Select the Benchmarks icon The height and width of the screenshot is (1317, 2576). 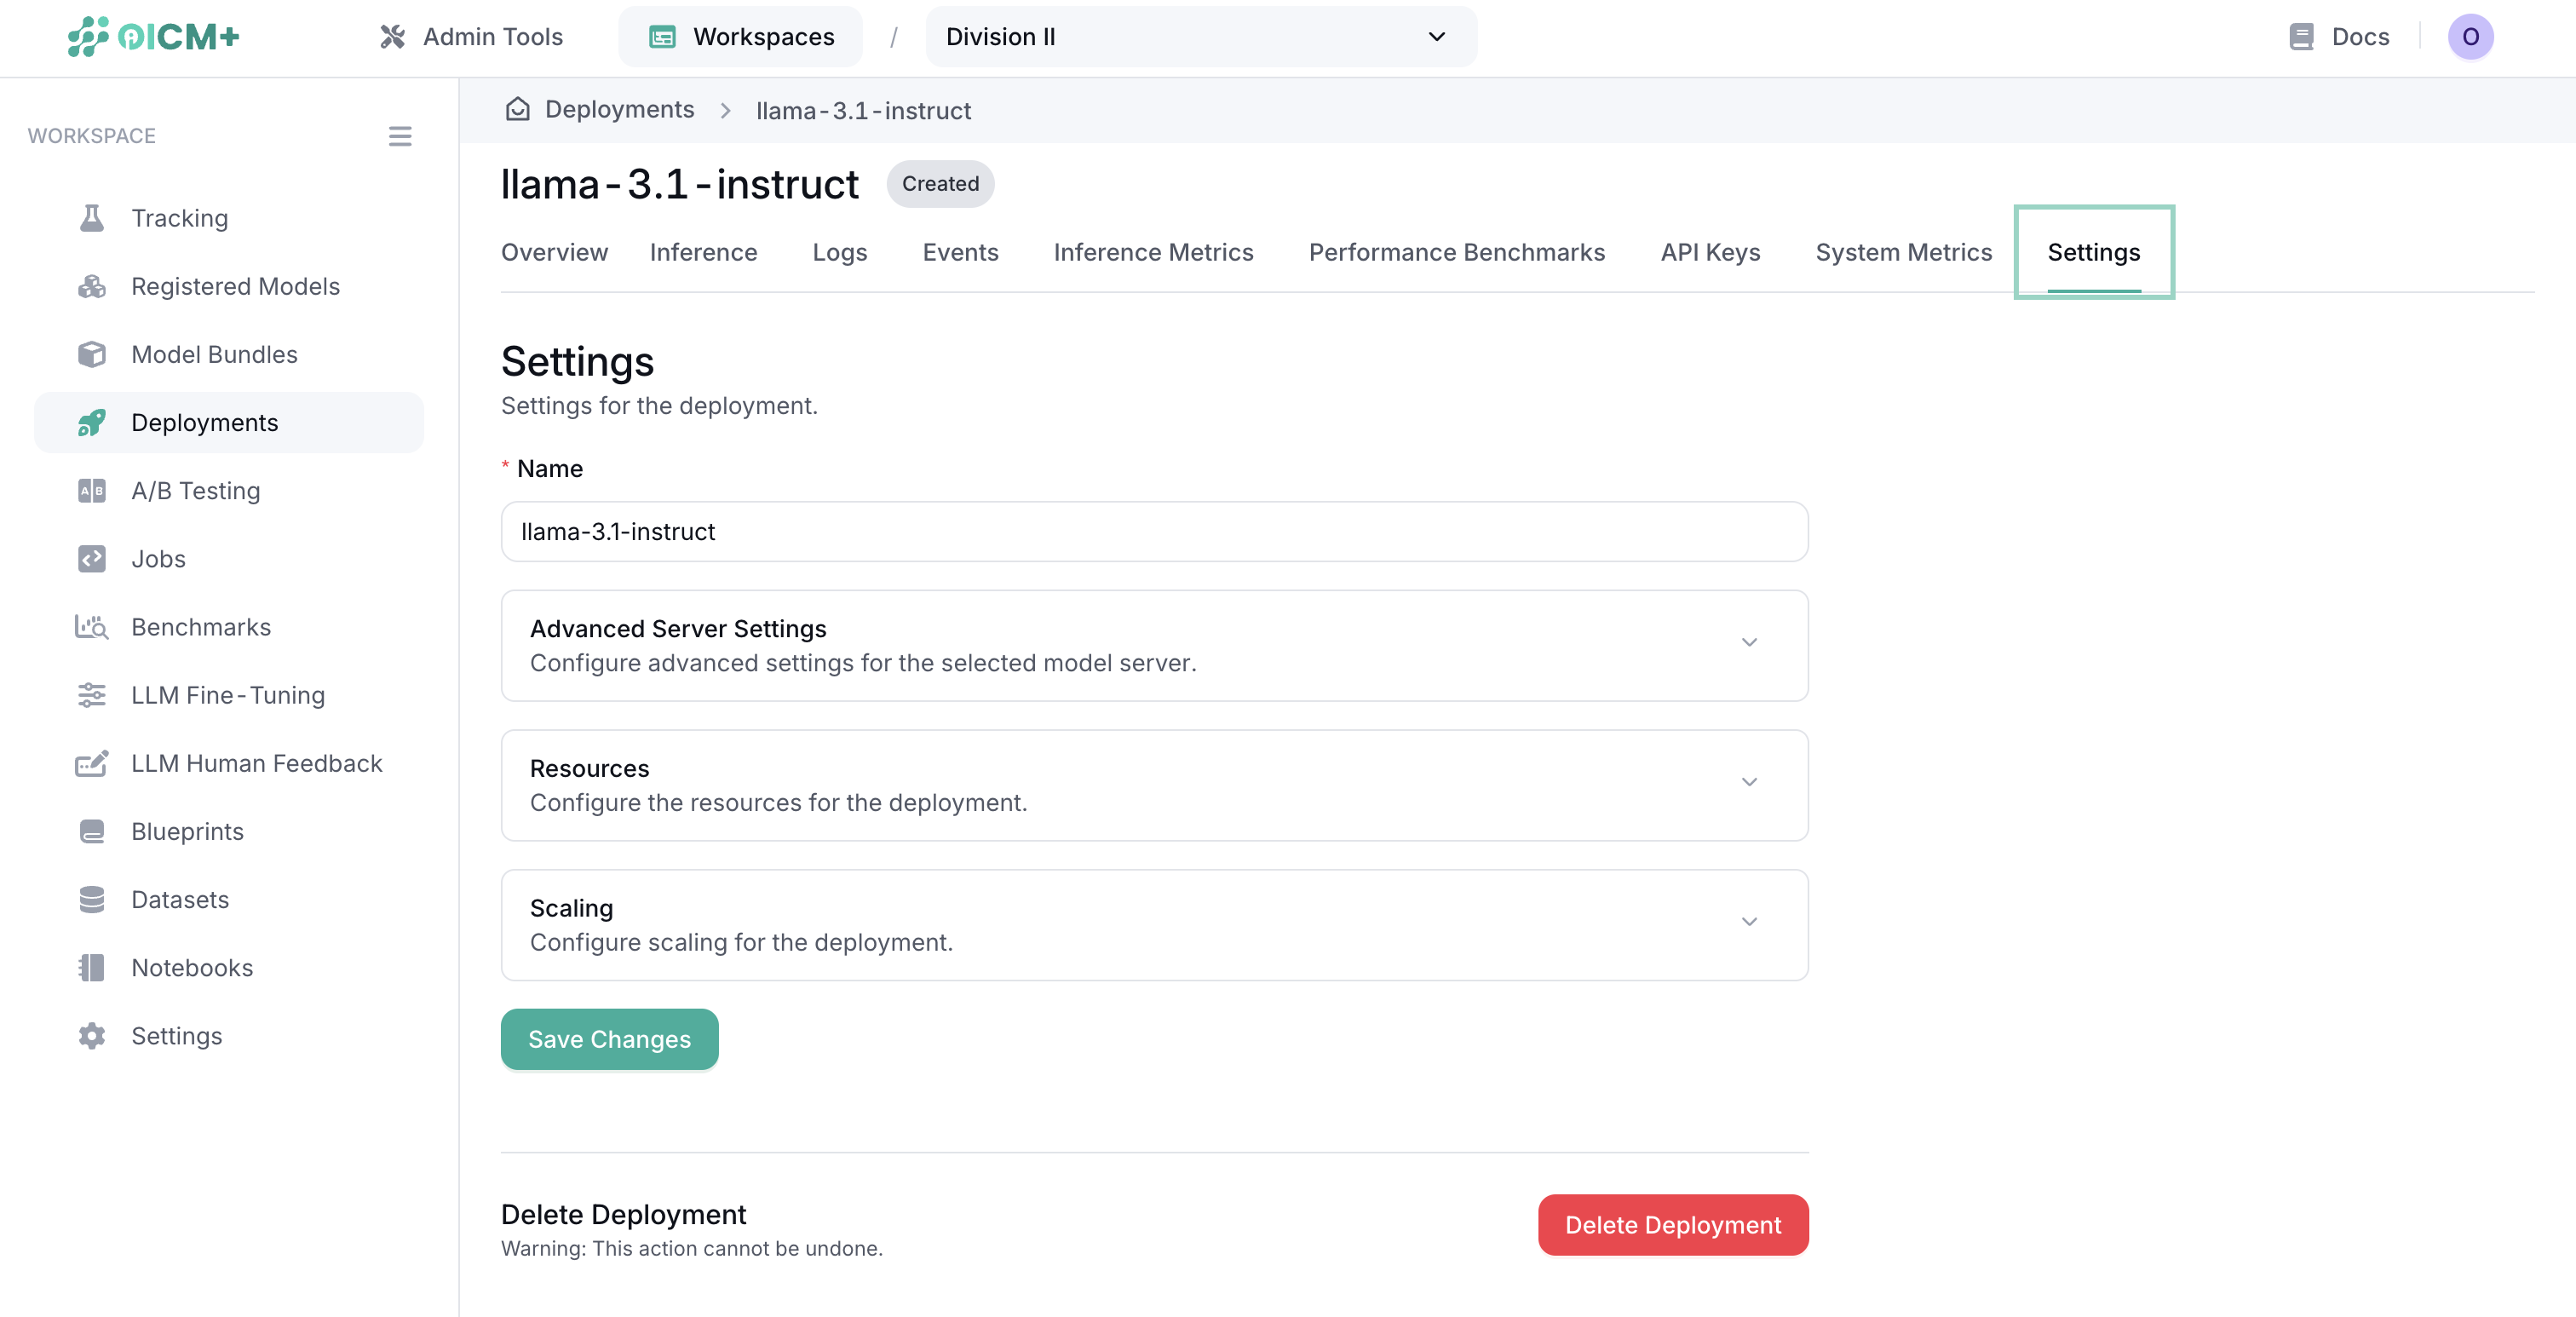pyautogui.click(x=91, y=627)
